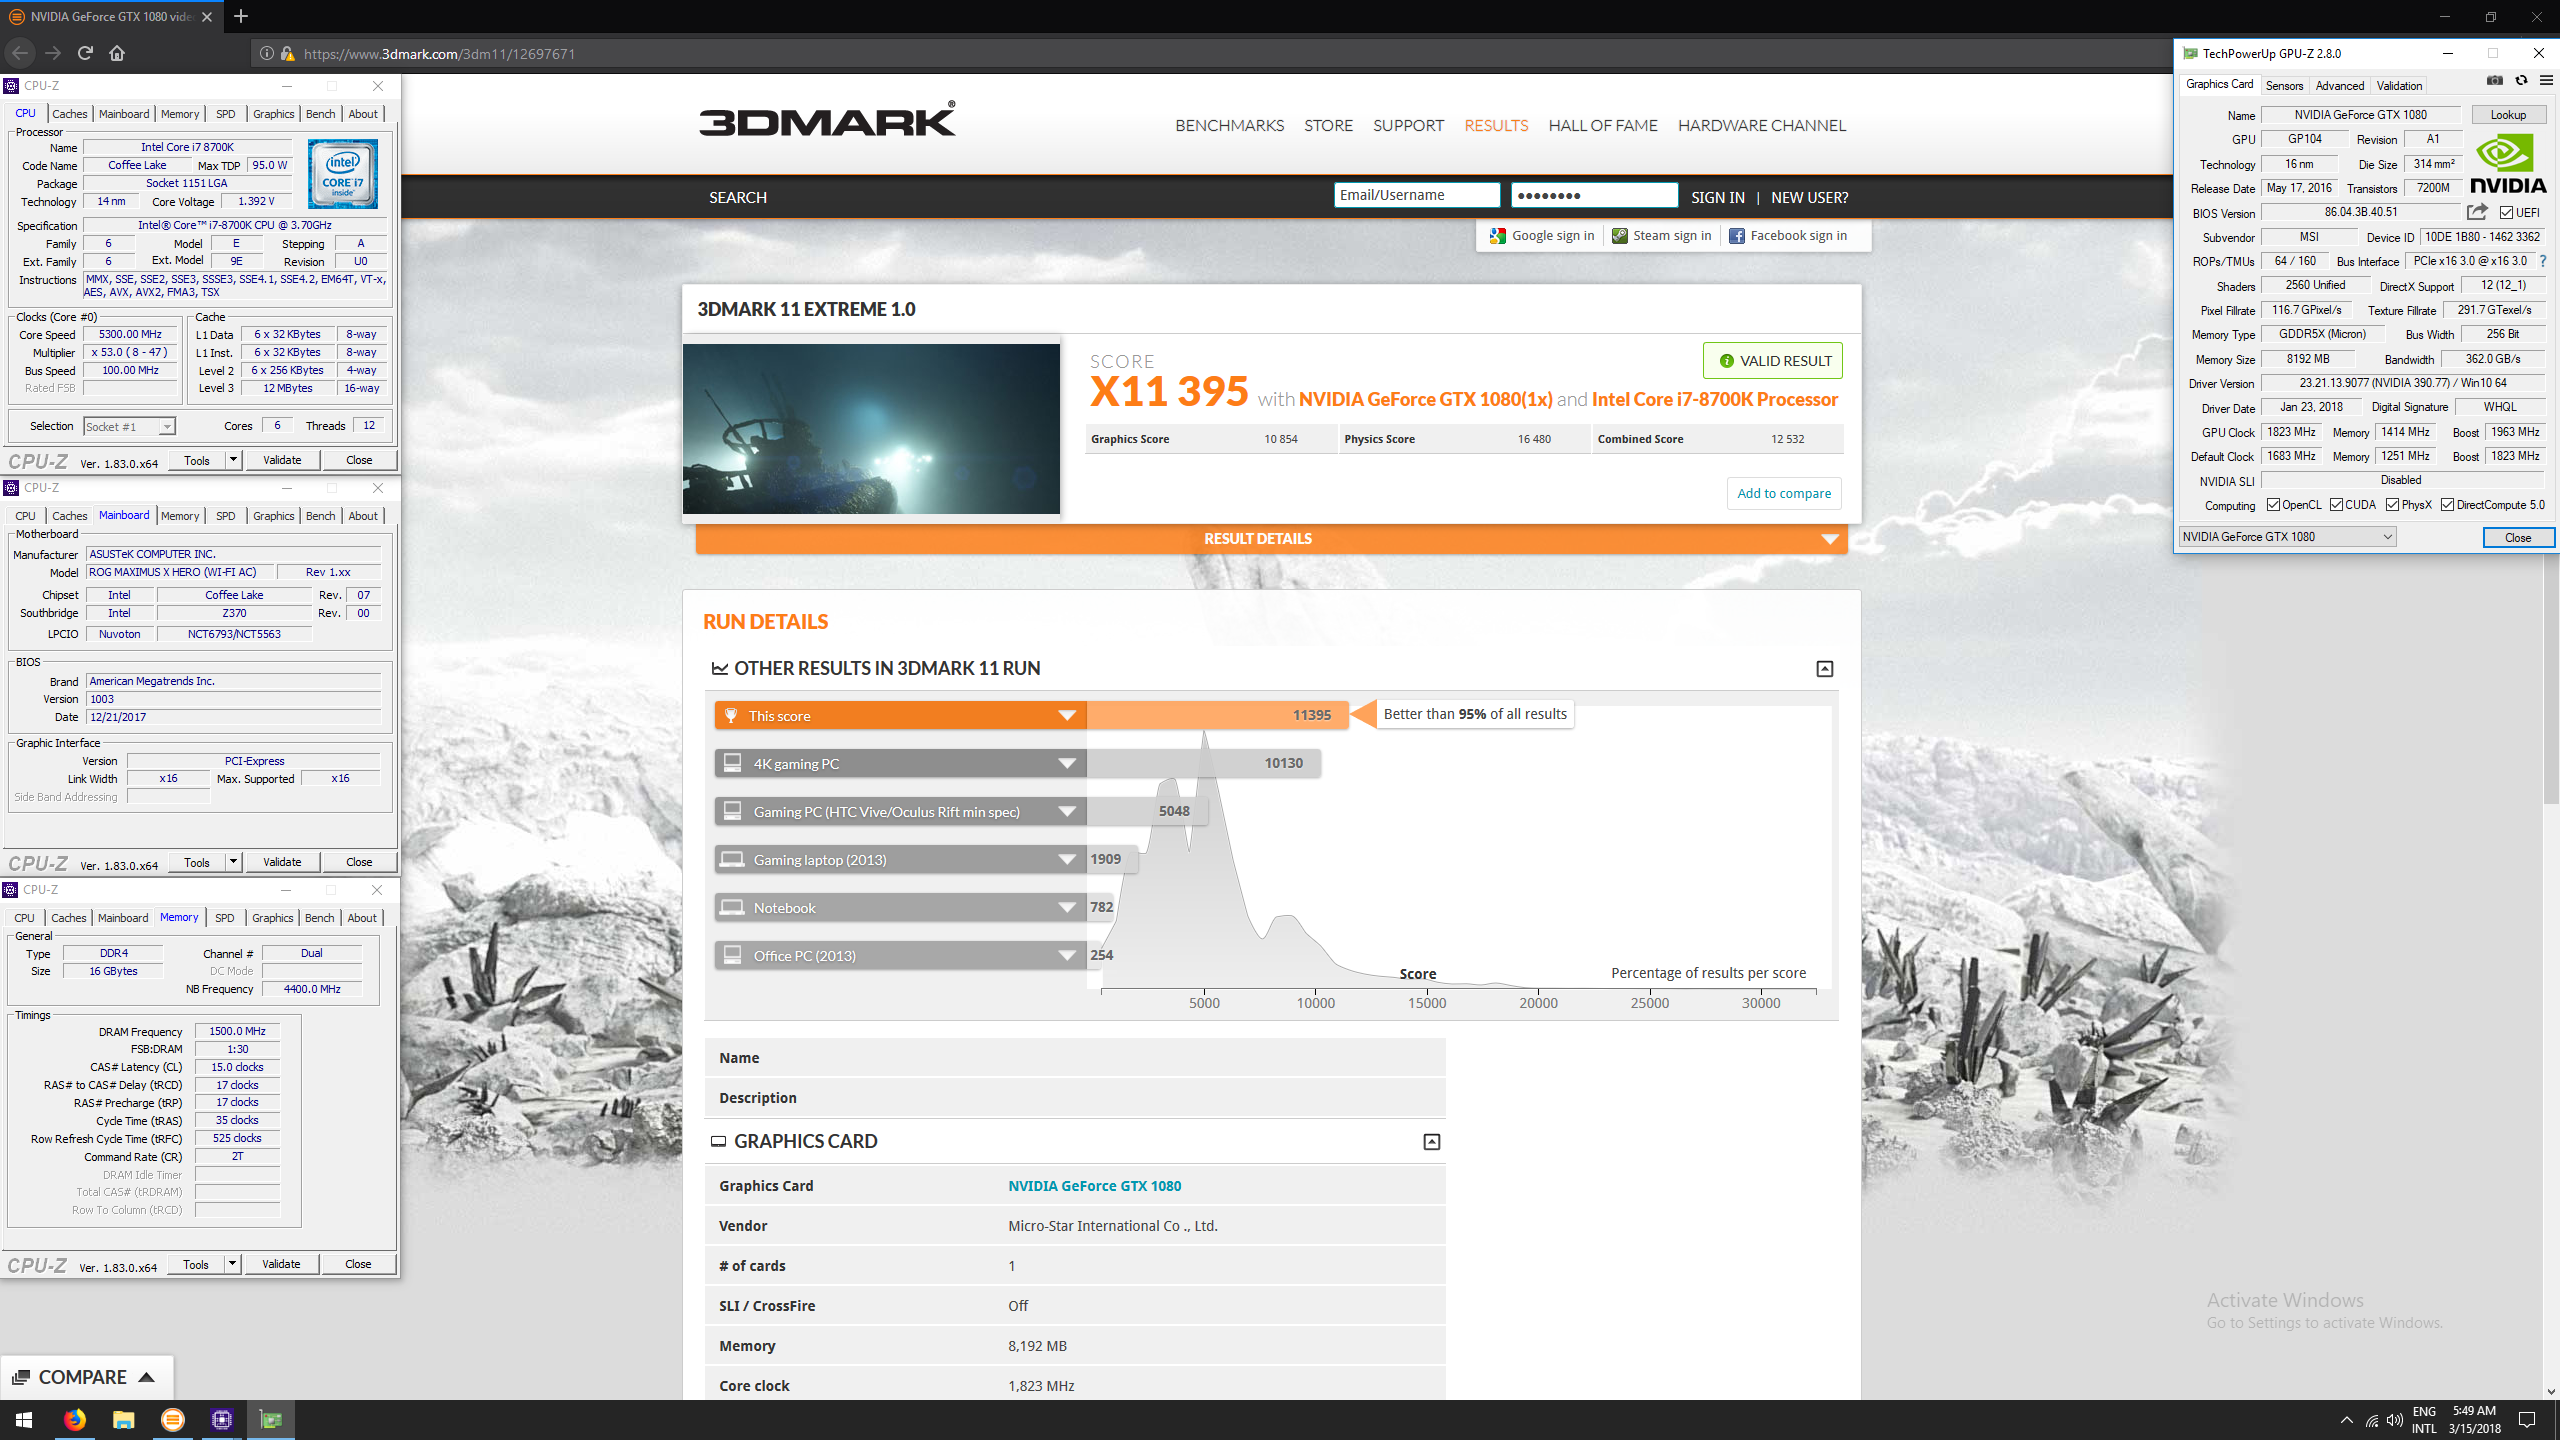The image size is (2560, 1440).
Task: Expand the RESULT DETAILS bar
Action: (x=1271, y=539)
